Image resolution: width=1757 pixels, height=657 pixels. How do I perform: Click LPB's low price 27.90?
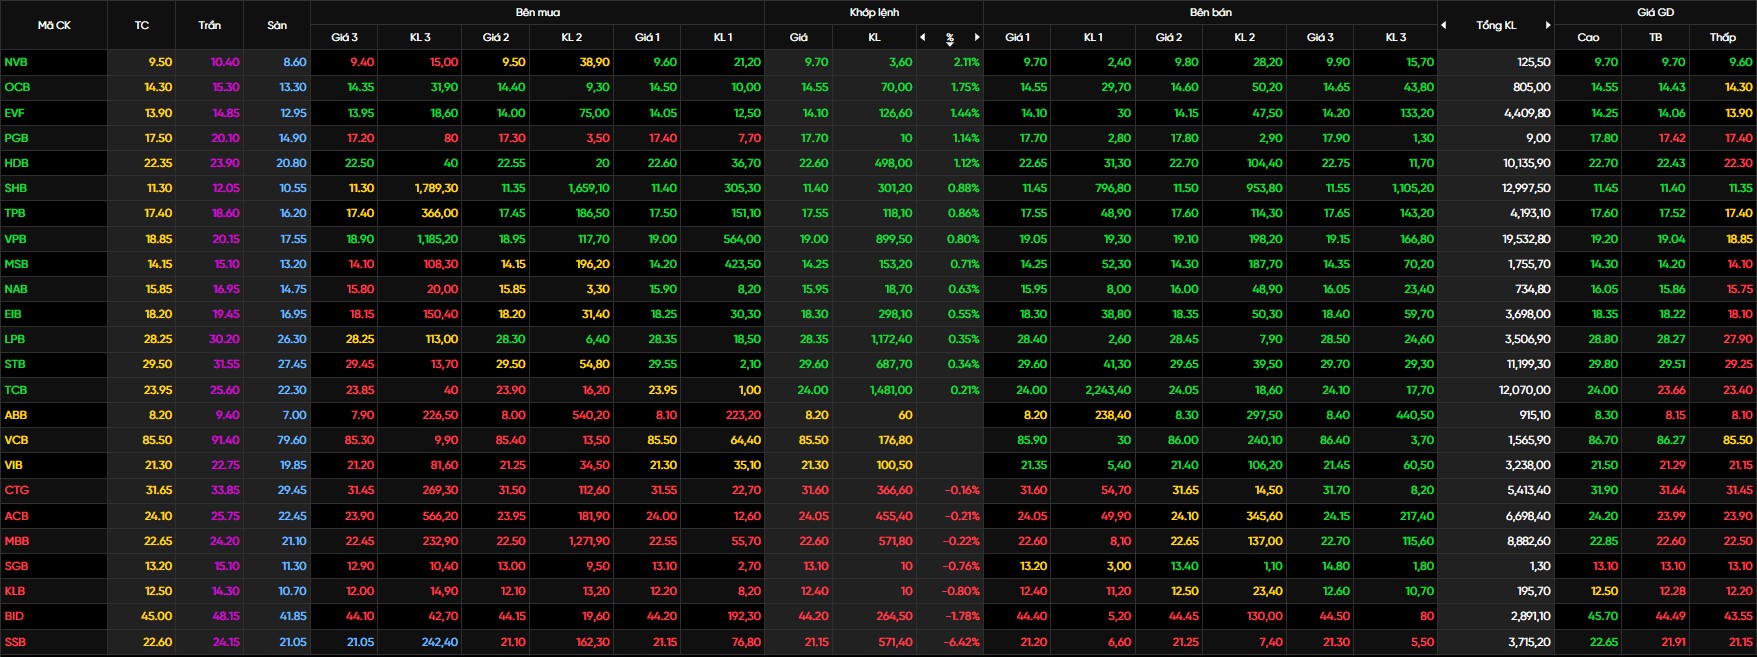tap(1738, 339)
